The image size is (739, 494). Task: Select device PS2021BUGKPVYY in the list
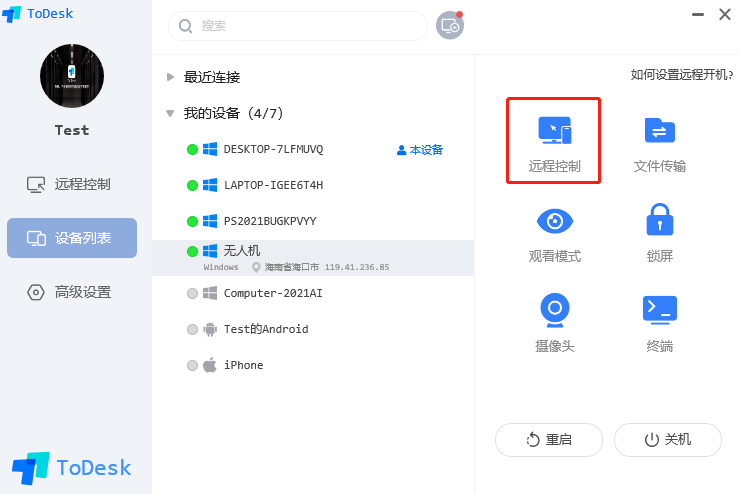coord(313,221)
